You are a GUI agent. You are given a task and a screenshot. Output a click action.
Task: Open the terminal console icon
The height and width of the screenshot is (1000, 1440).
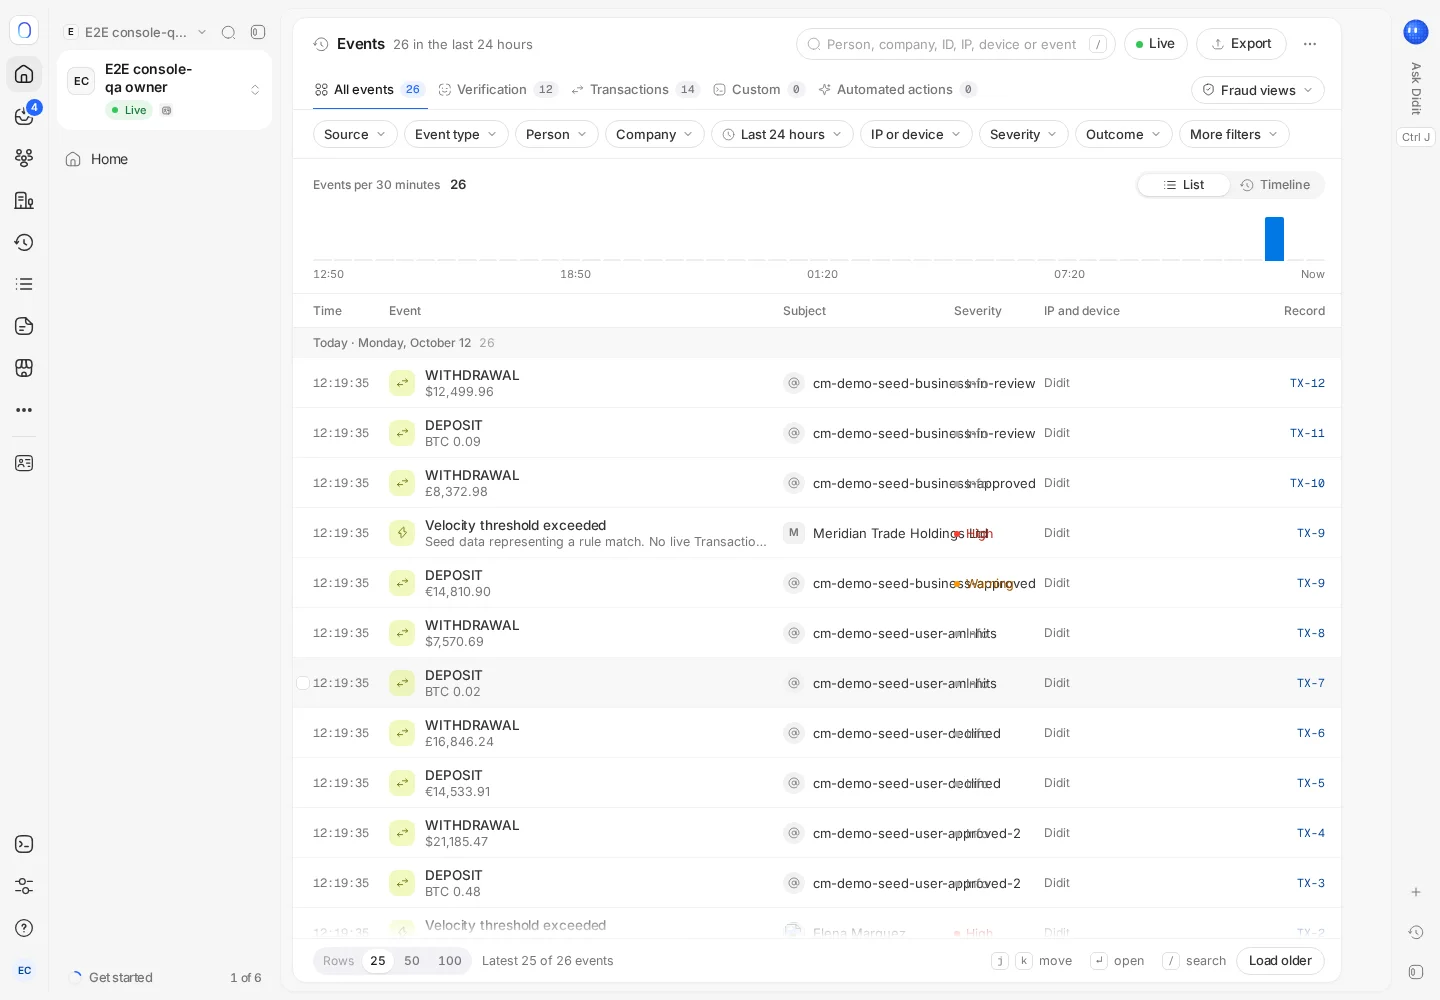pos(24,844)
